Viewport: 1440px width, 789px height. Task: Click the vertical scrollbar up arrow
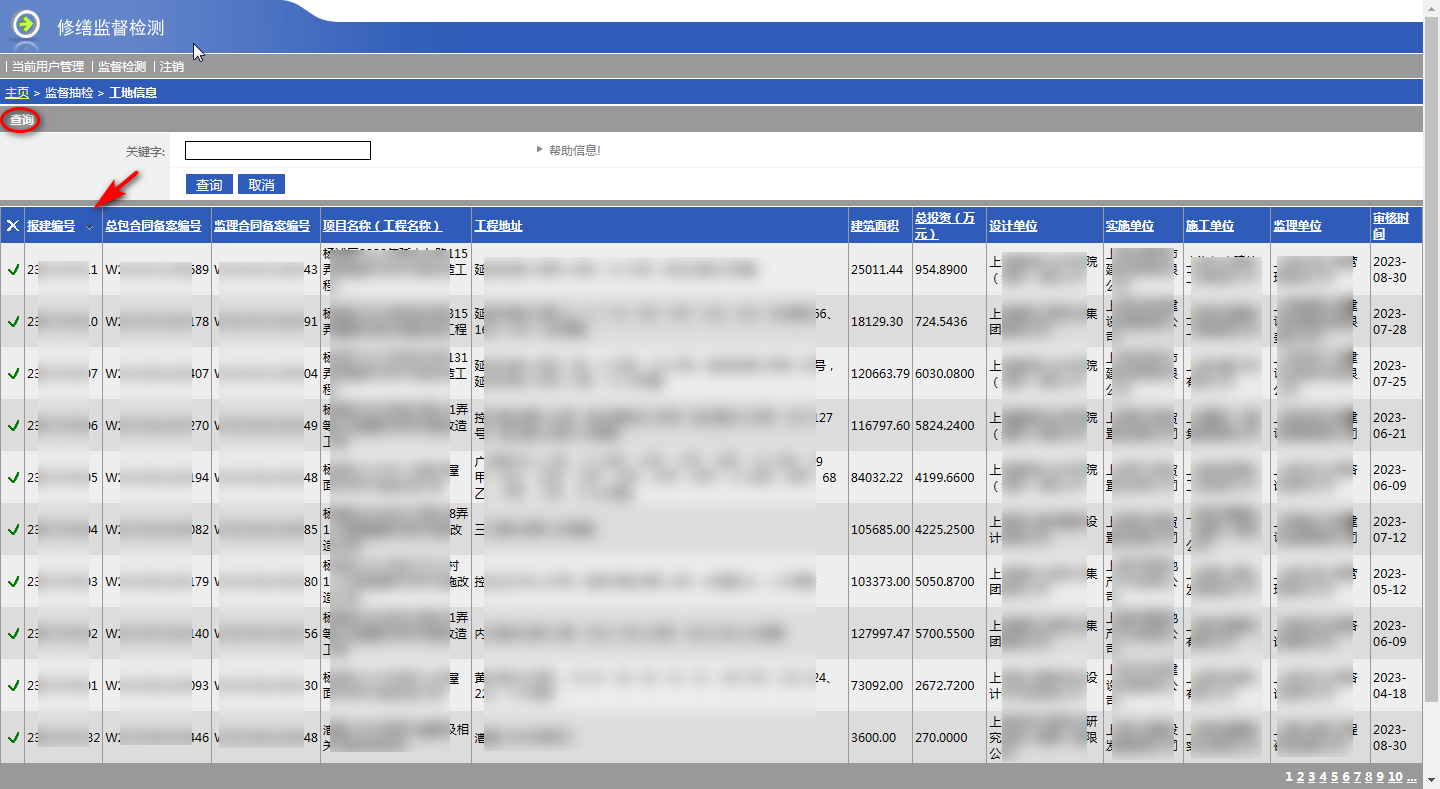click(x=1431, y=8)
